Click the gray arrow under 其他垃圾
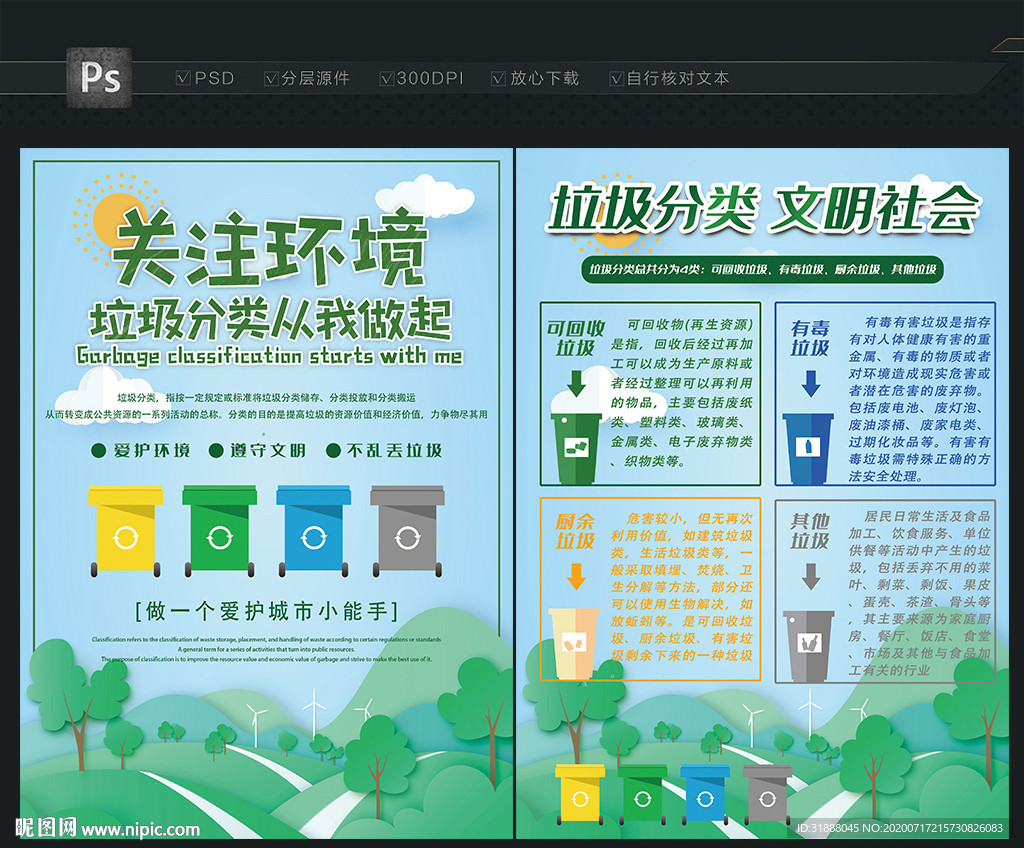 click(x=810, y=576)
